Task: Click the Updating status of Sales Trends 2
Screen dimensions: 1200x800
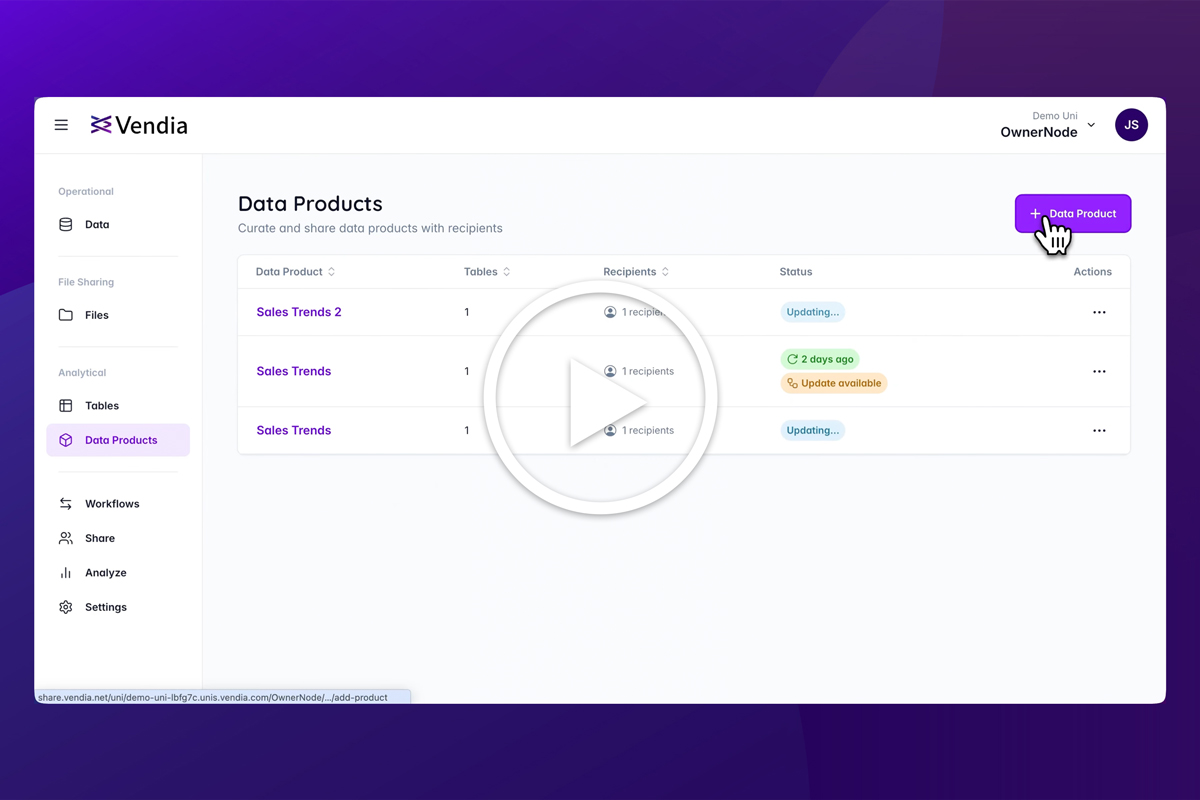Action: click(813, 312)
